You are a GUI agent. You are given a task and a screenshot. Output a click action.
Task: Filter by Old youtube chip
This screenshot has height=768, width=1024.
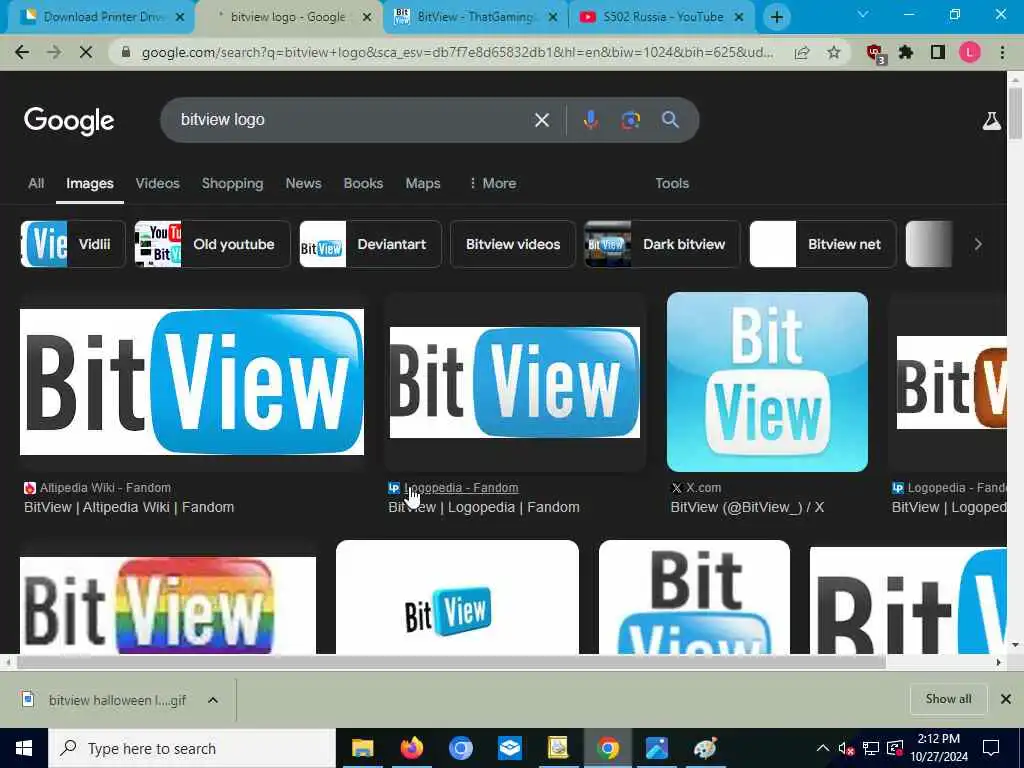pos(212,244)
